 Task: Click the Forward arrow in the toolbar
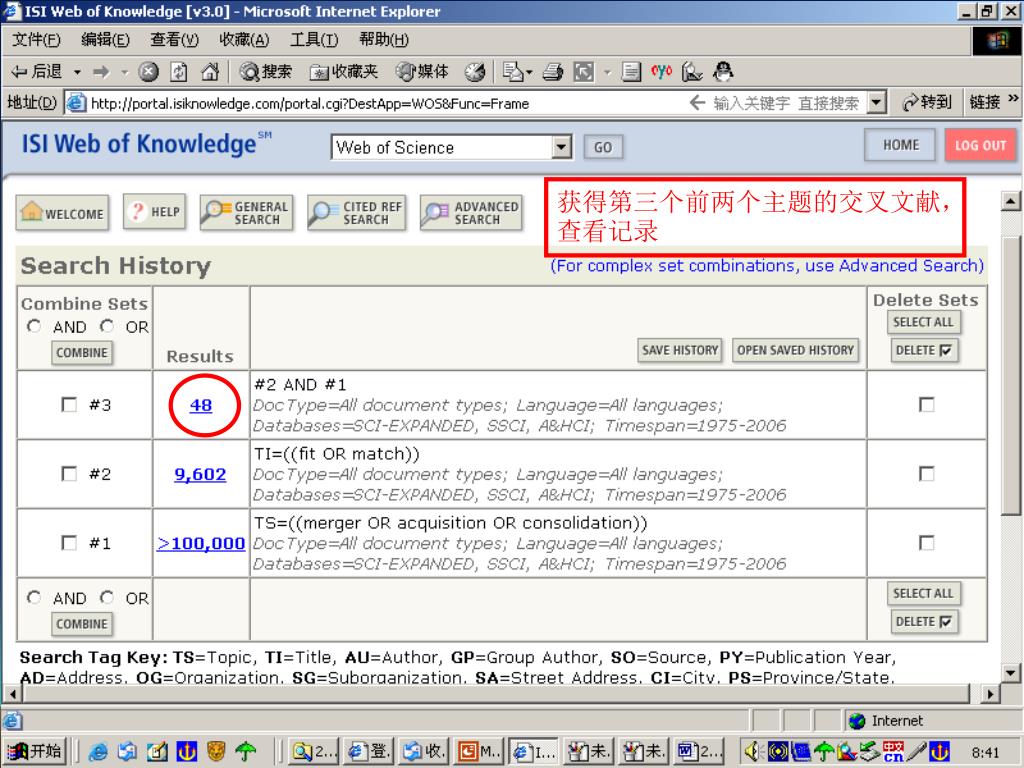(101, 72)
